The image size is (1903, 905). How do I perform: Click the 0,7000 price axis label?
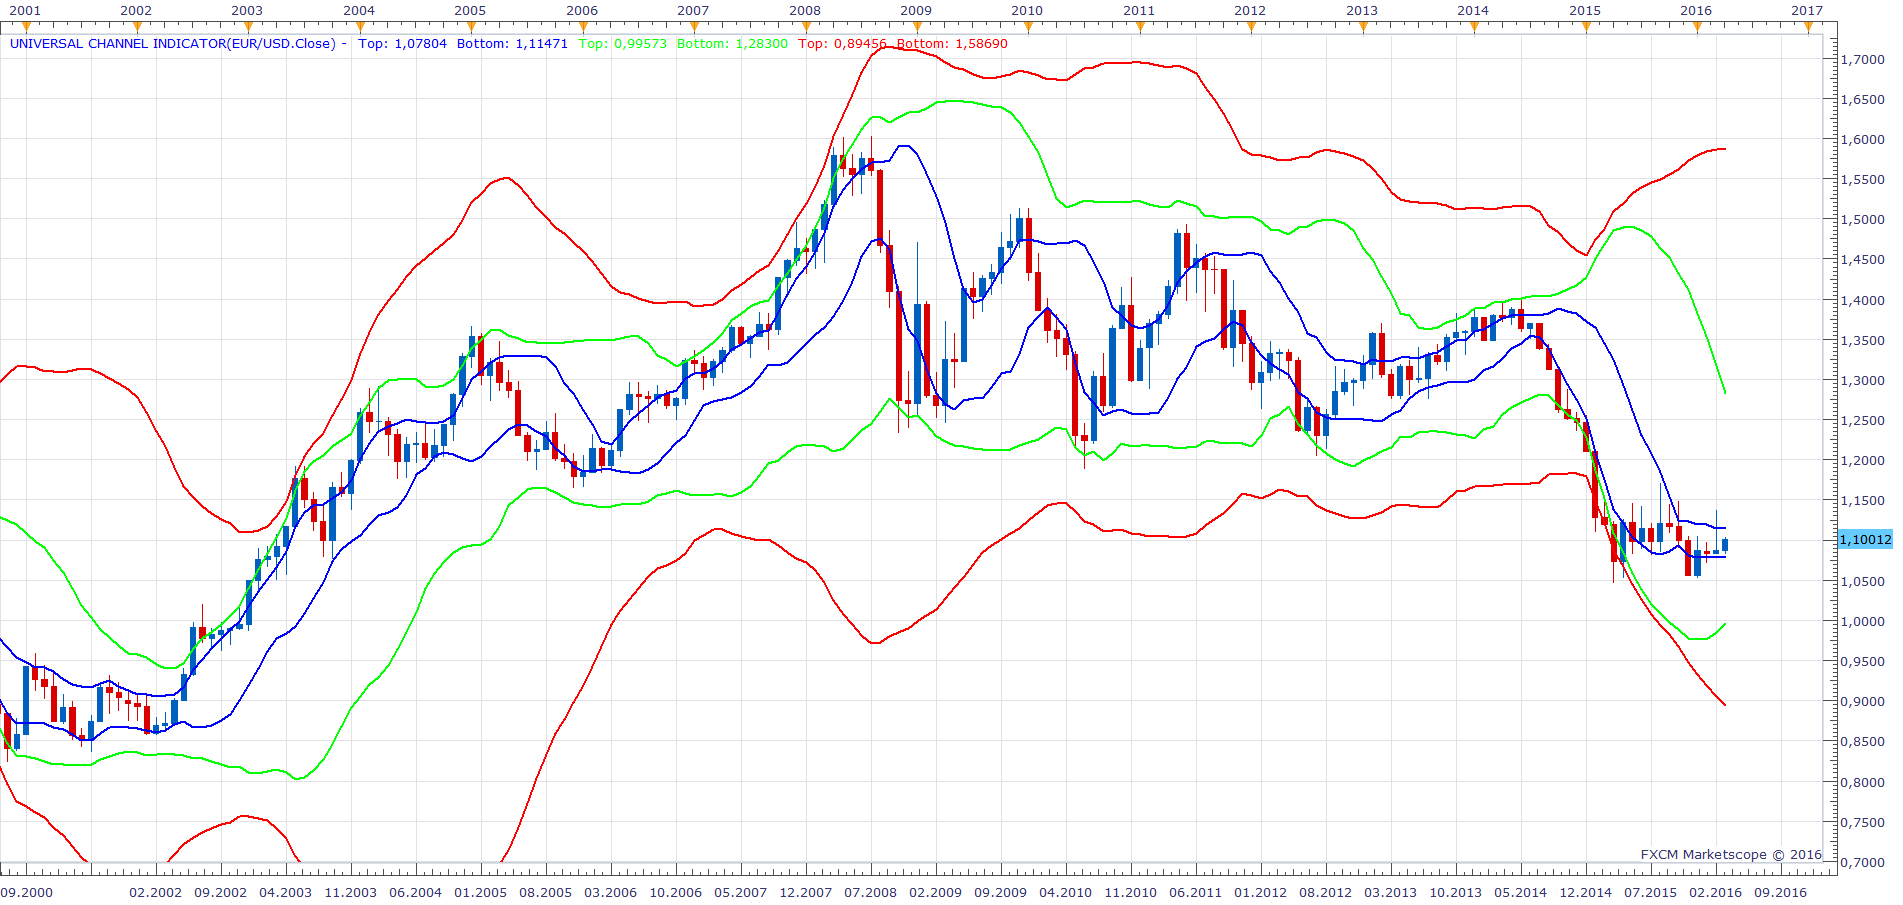pyautogui.click(x=1863, y=862)
